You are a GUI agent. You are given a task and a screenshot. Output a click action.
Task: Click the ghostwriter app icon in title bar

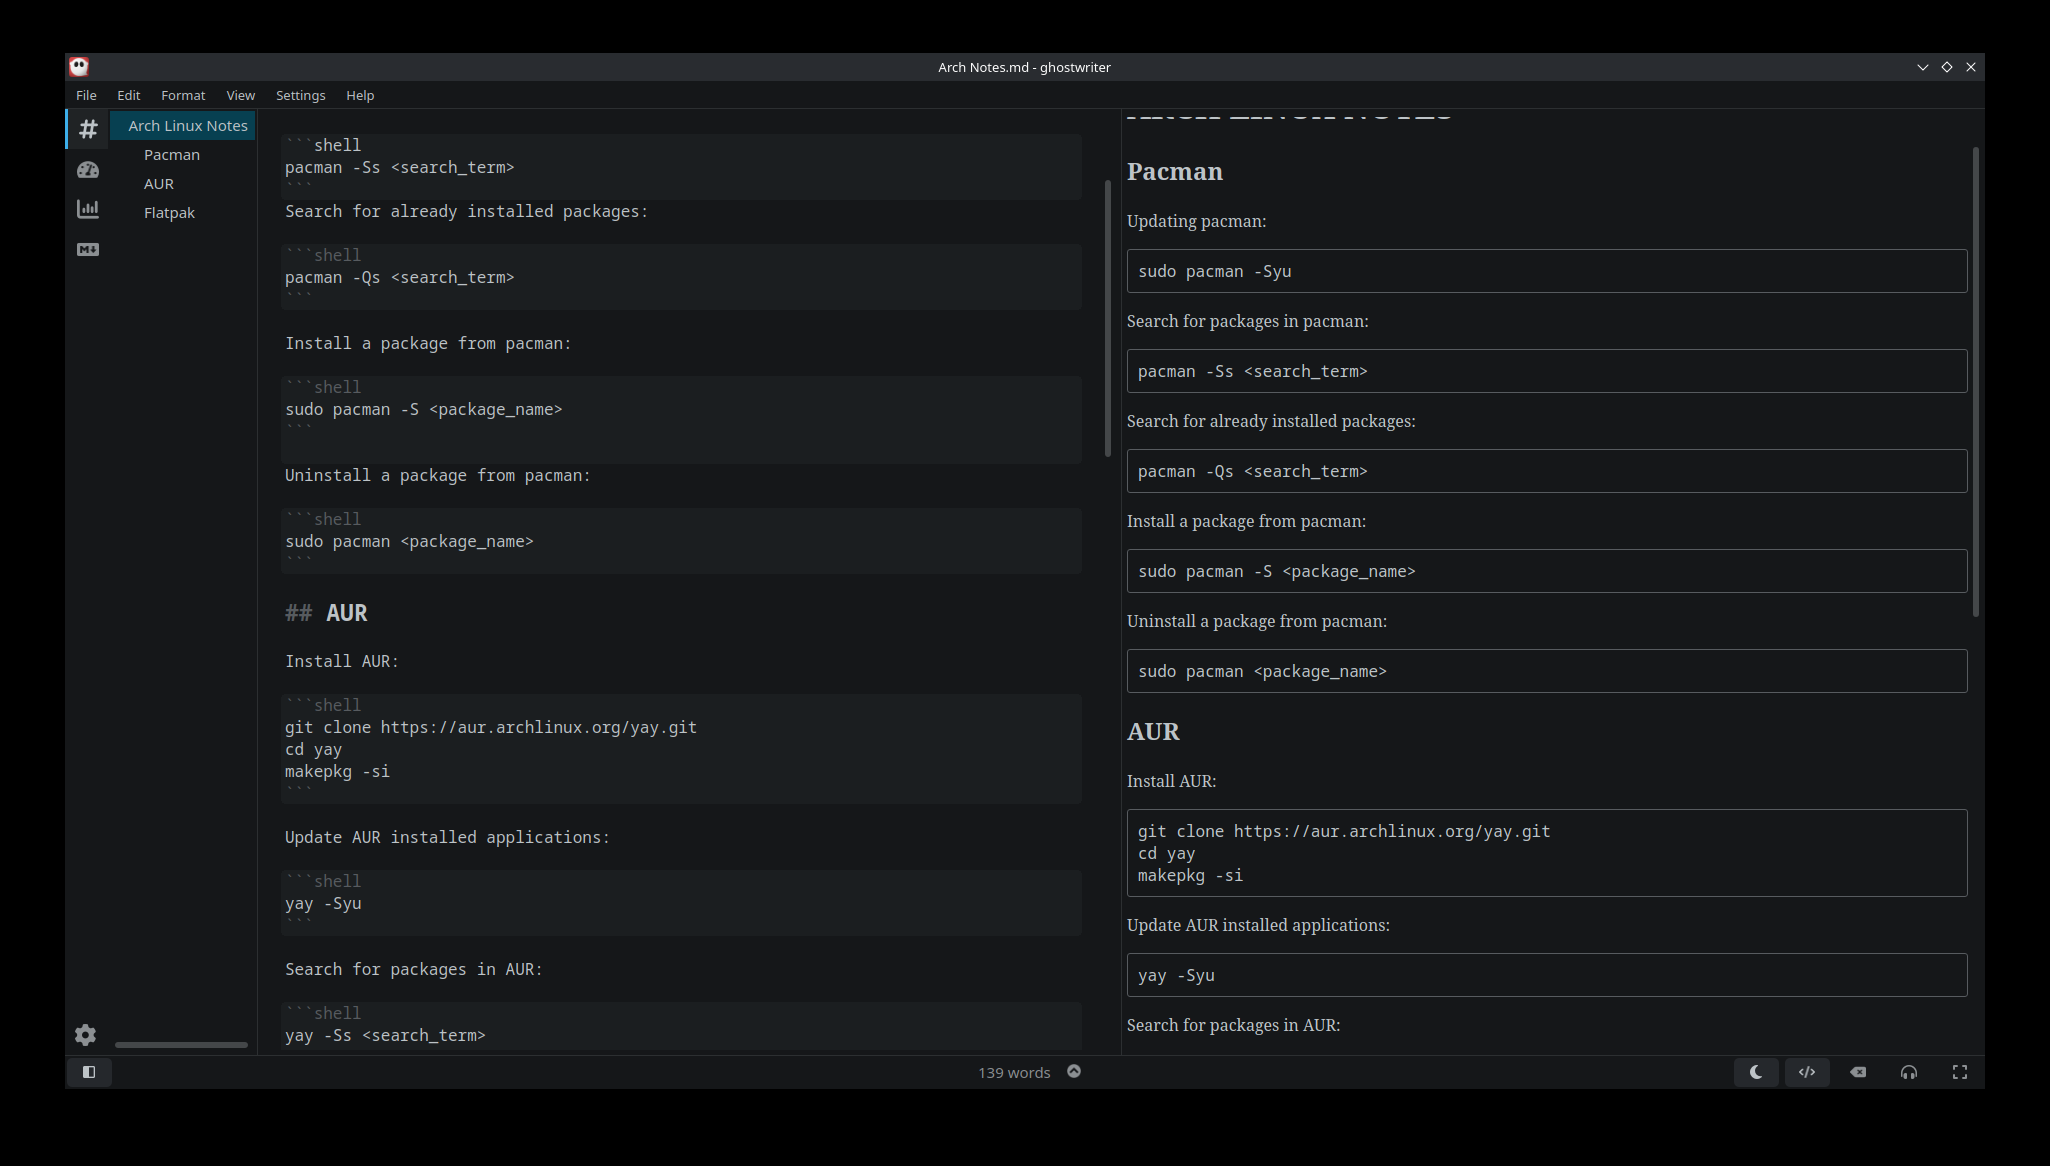(79, 67)
